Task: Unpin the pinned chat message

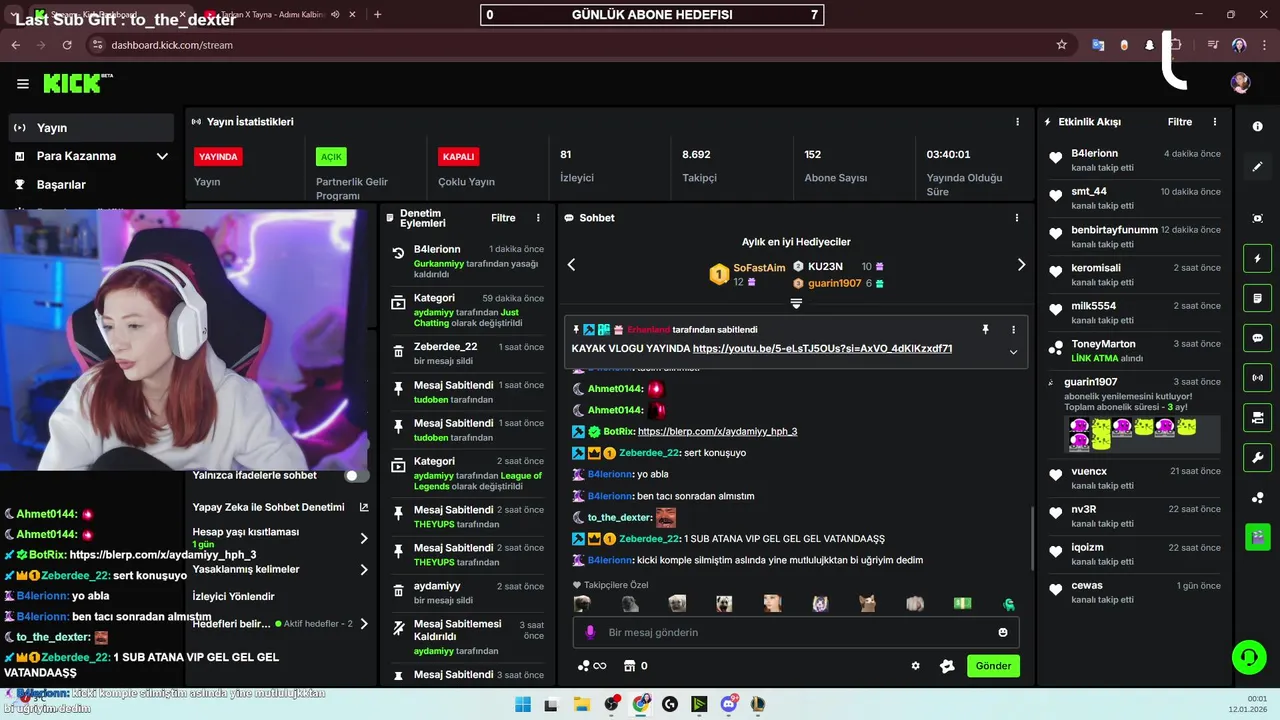Action: [985, 329]
